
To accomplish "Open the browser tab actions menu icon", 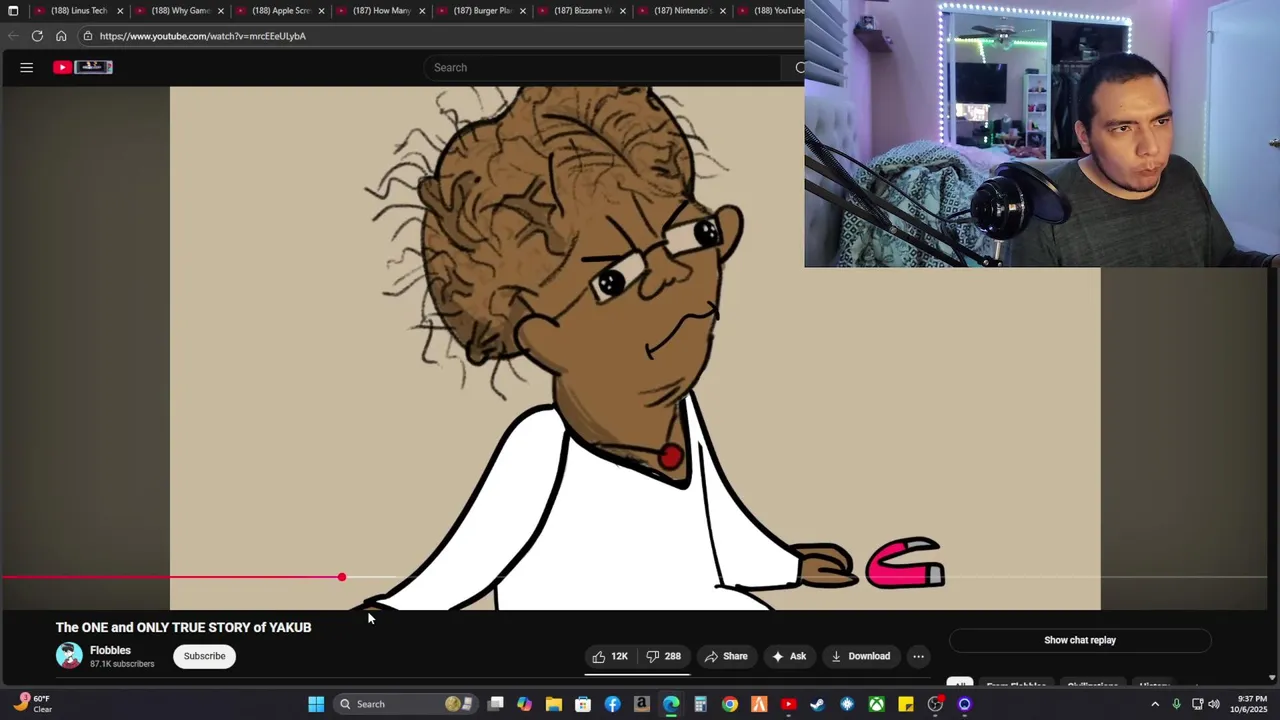I will point(13,11).
